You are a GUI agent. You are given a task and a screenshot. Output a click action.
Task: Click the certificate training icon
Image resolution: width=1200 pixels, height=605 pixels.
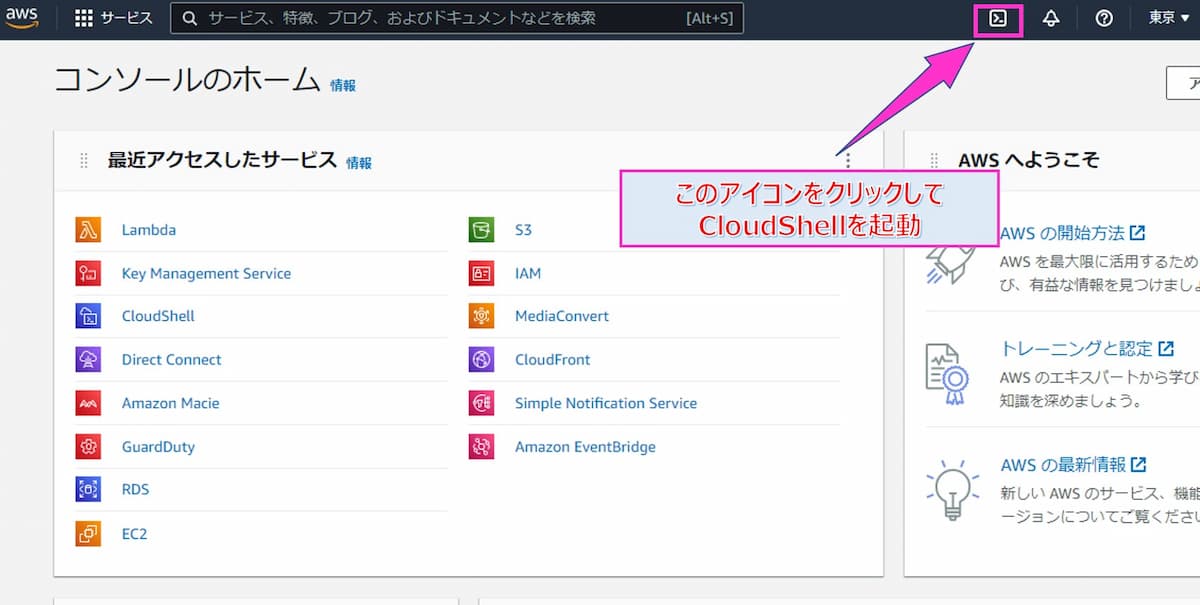pos(946,373)
